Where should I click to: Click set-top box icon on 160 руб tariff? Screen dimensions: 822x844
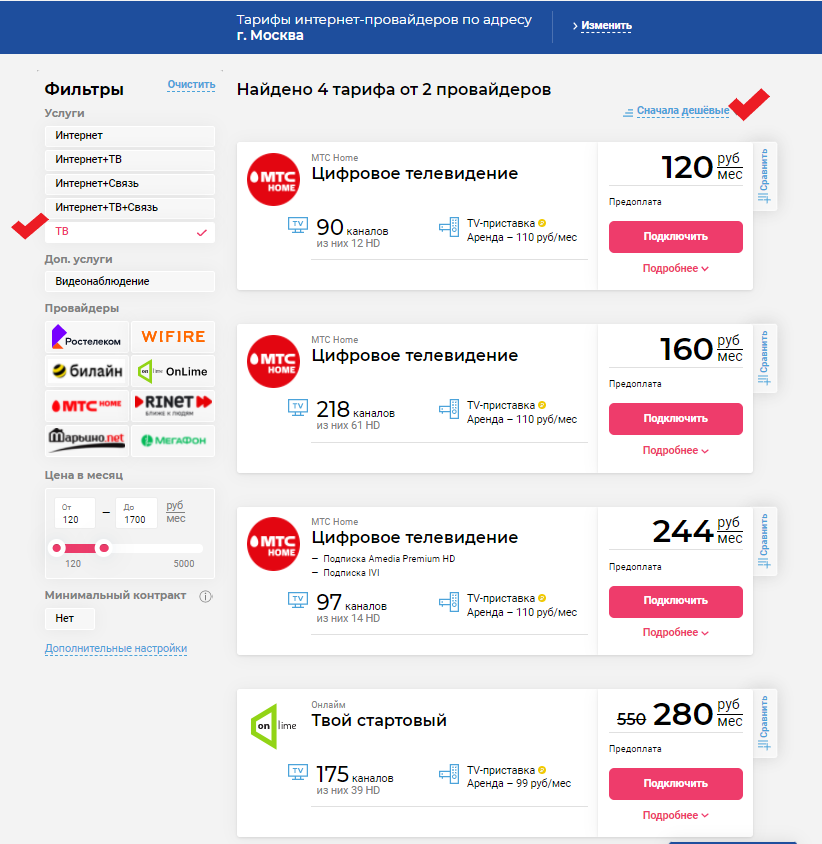[449, 409]
